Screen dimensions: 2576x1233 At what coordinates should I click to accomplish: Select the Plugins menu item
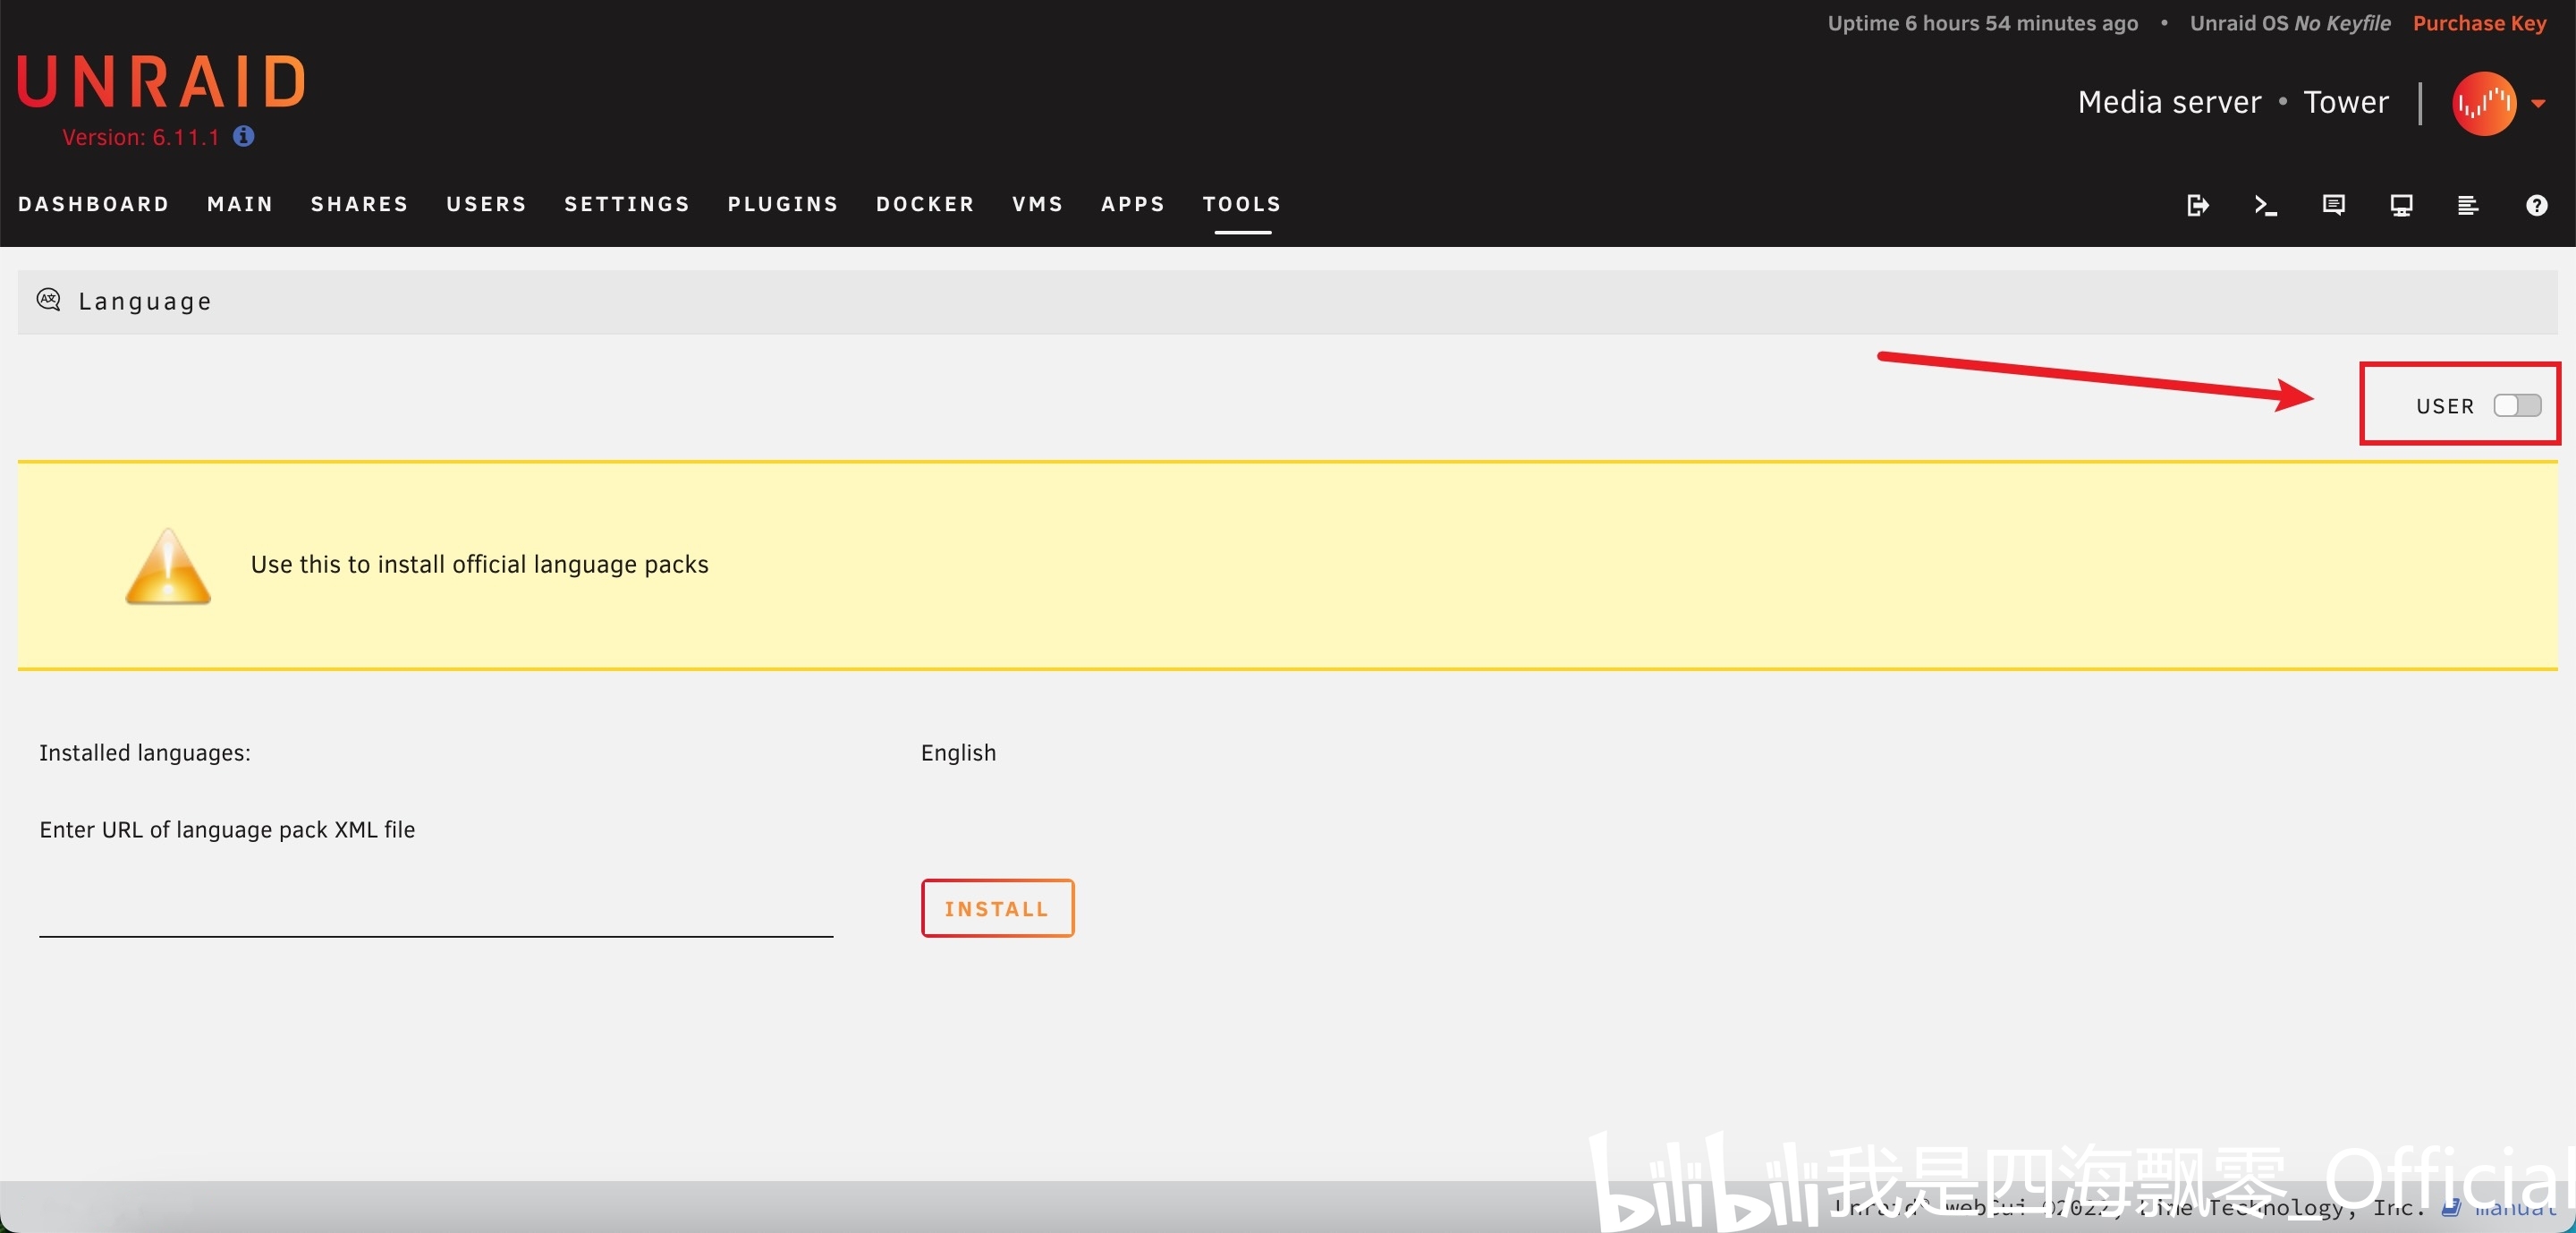tap(782, 204)
